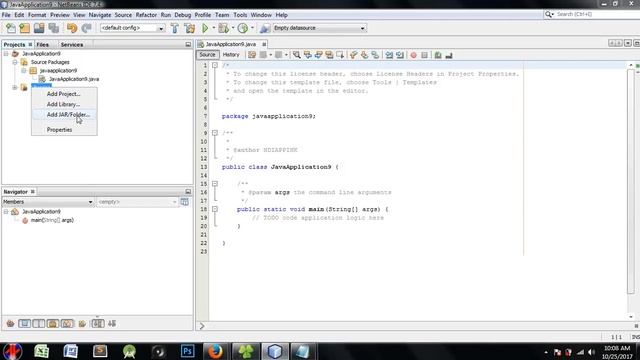Image resolution: width=640 pixels, height=360 pixels.
Task: Open the Run Project dropdown arrow
Action: 213,28
